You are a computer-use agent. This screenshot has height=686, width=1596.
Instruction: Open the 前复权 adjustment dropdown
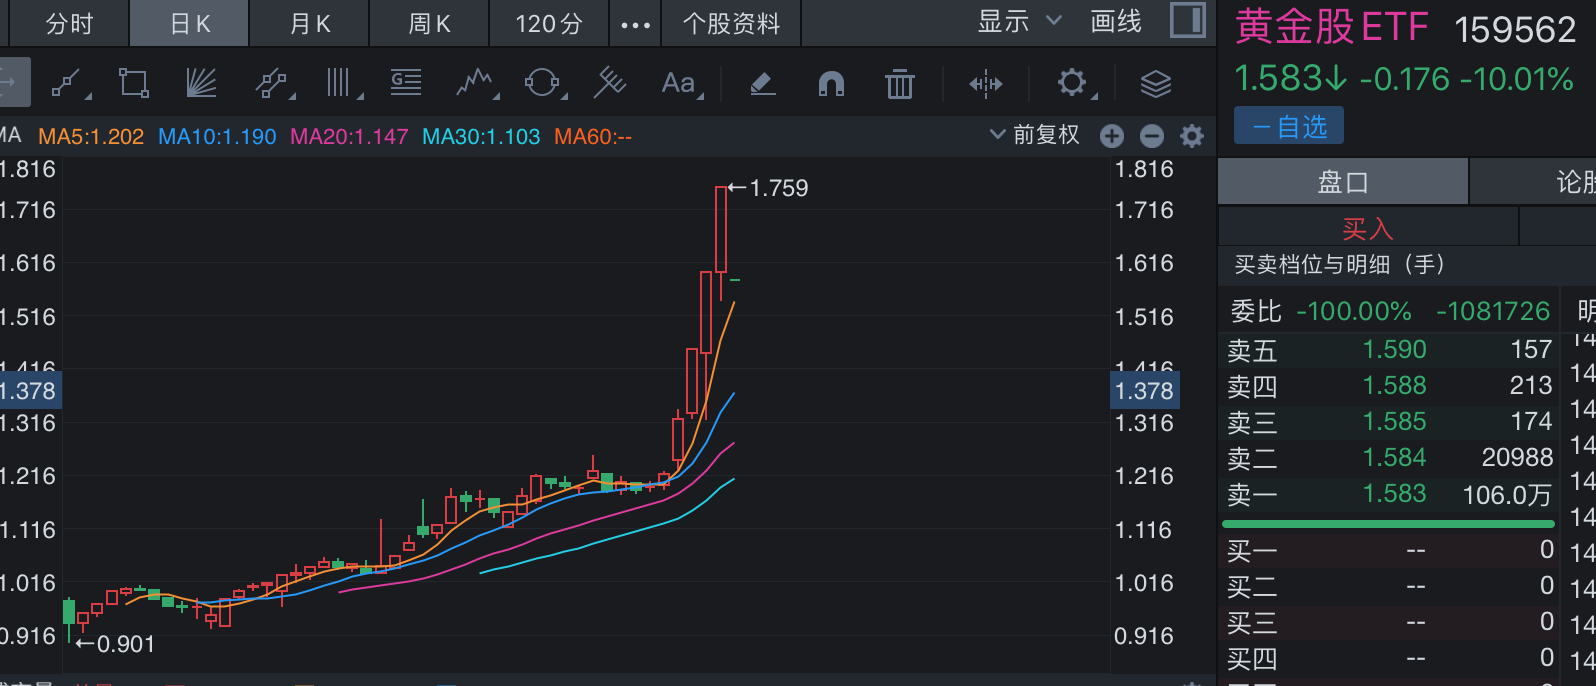[1034, 135]
